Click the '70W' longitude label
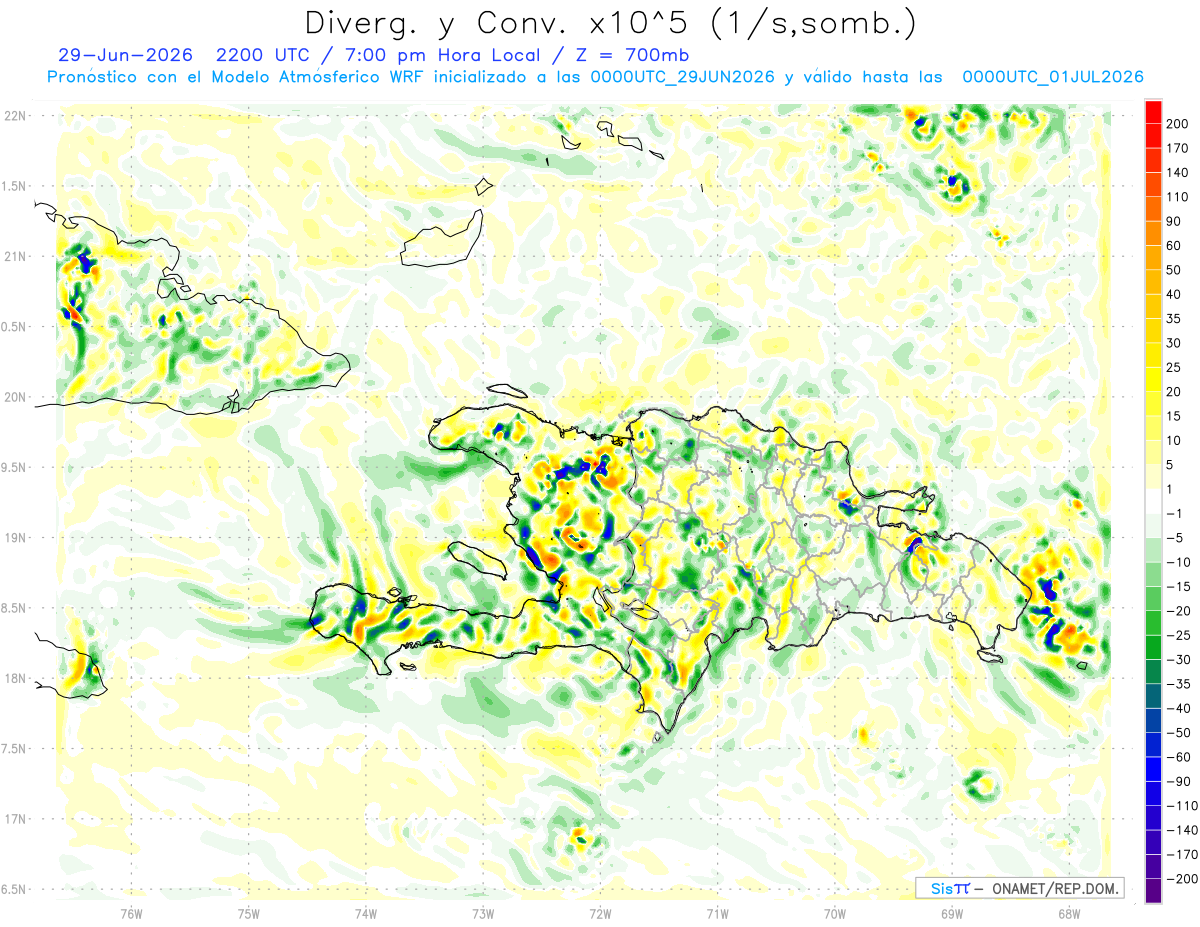The image size is (1200, 927). coord(834,913)
